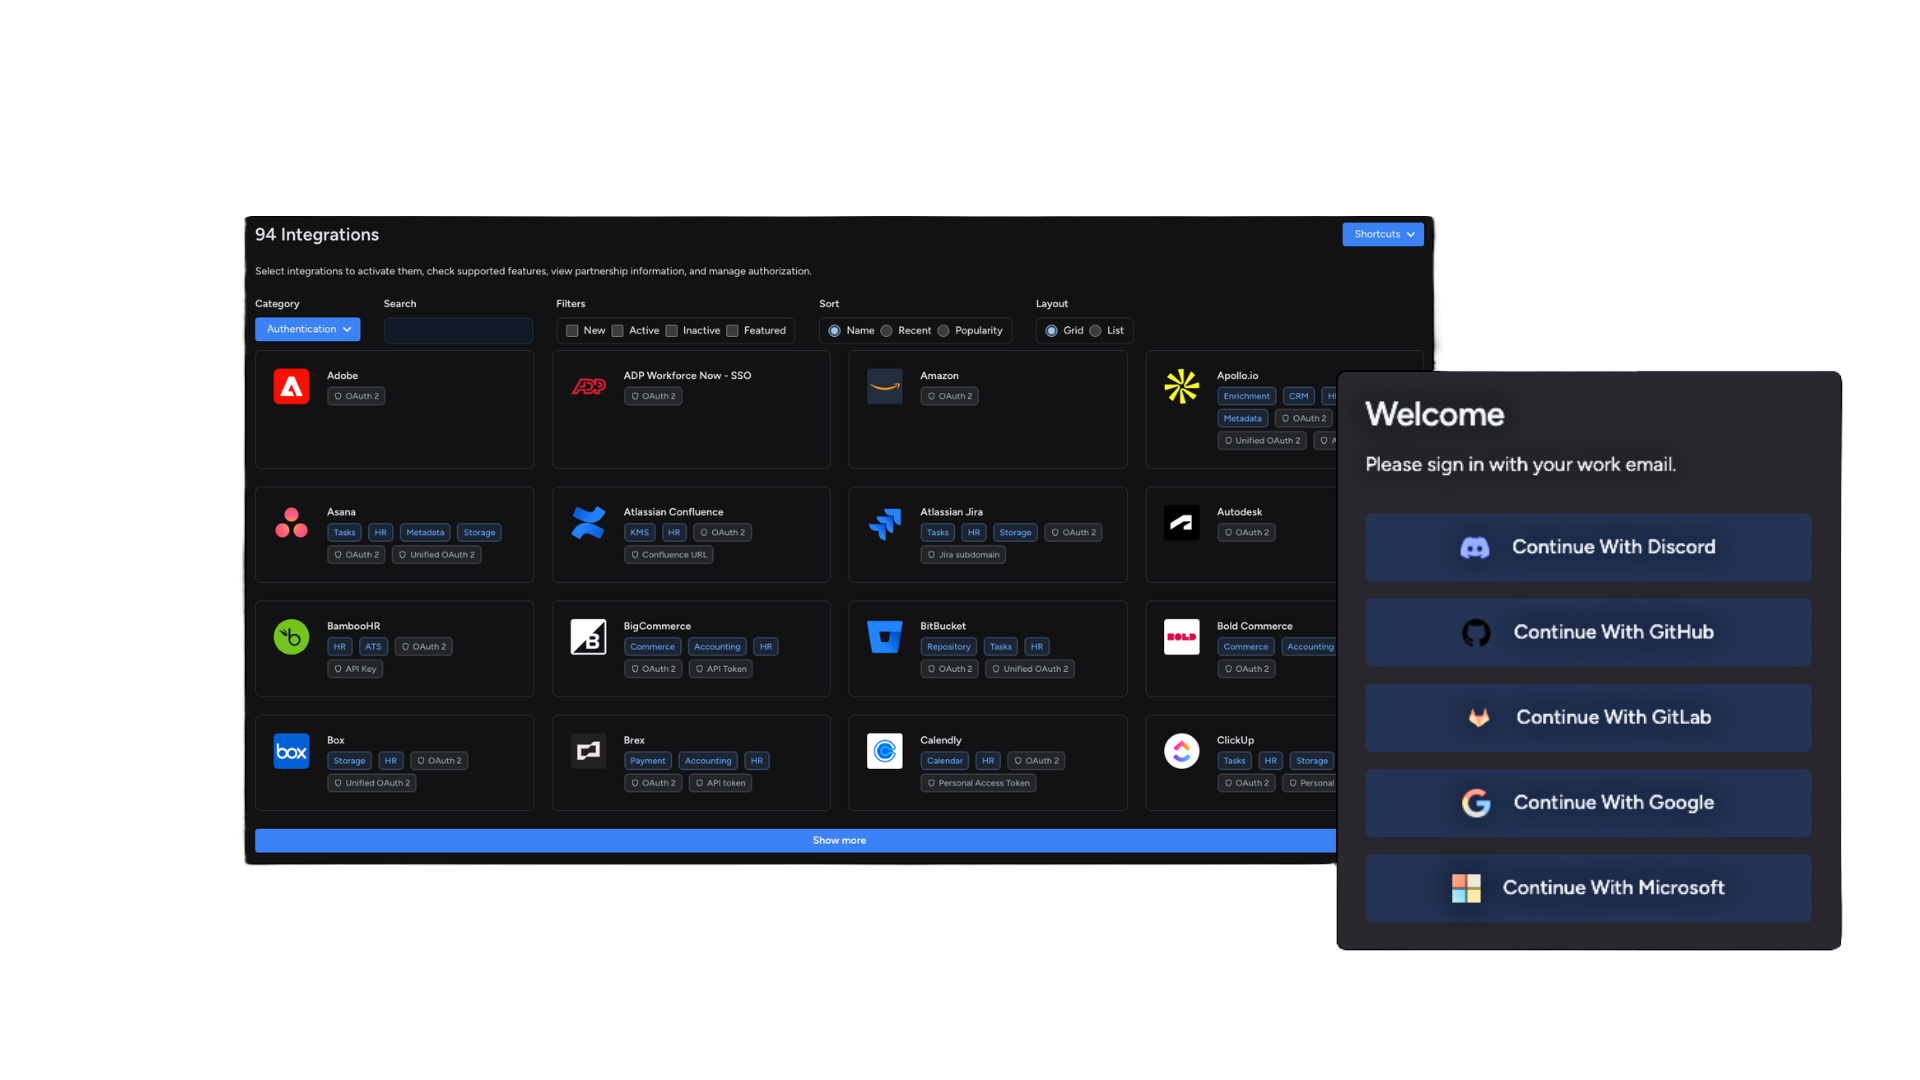The image size is (1920, 1080).
Task: Click Continue With Google button
Action: pyautogui.click(x=1588, y=803)
